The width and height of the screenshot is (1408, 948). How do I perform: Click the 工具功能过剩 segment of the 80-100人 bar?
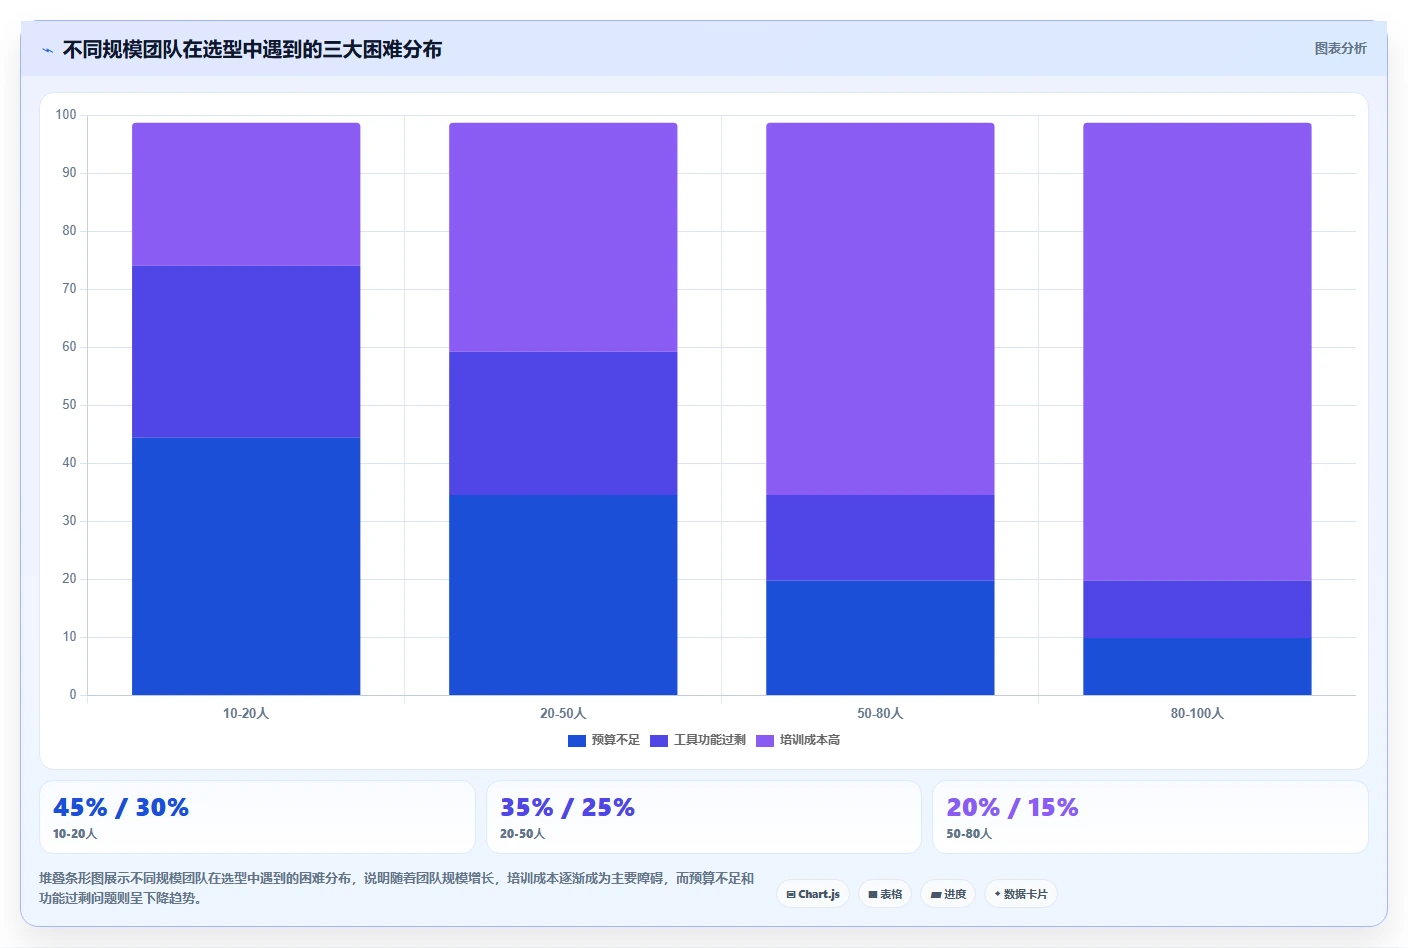[x=1197, y=609]
